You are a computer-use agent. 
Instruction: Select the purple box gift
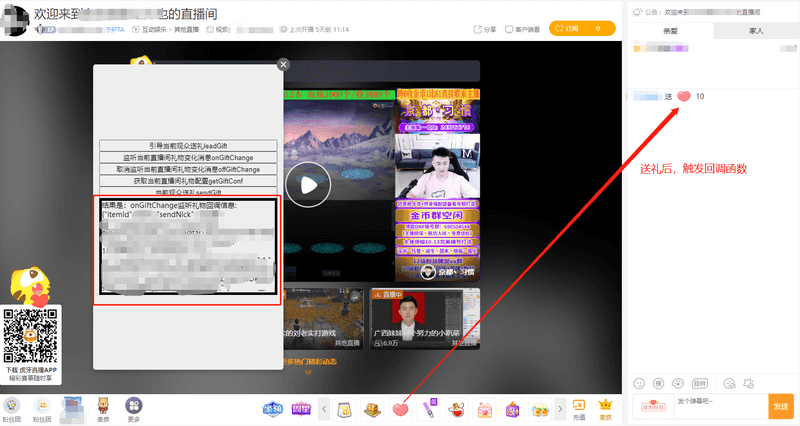pyautogui.click(x=512, y=409)
